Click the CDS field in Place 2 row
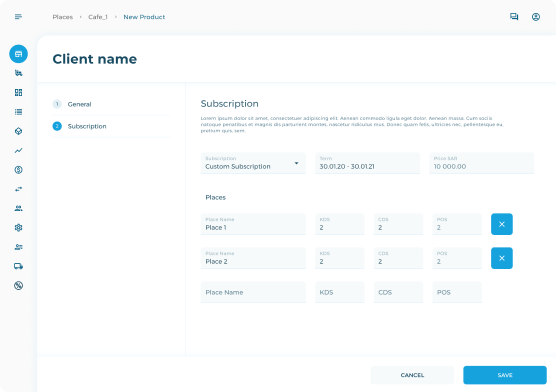This screenshot has width=556, height=392. [398, 258]
